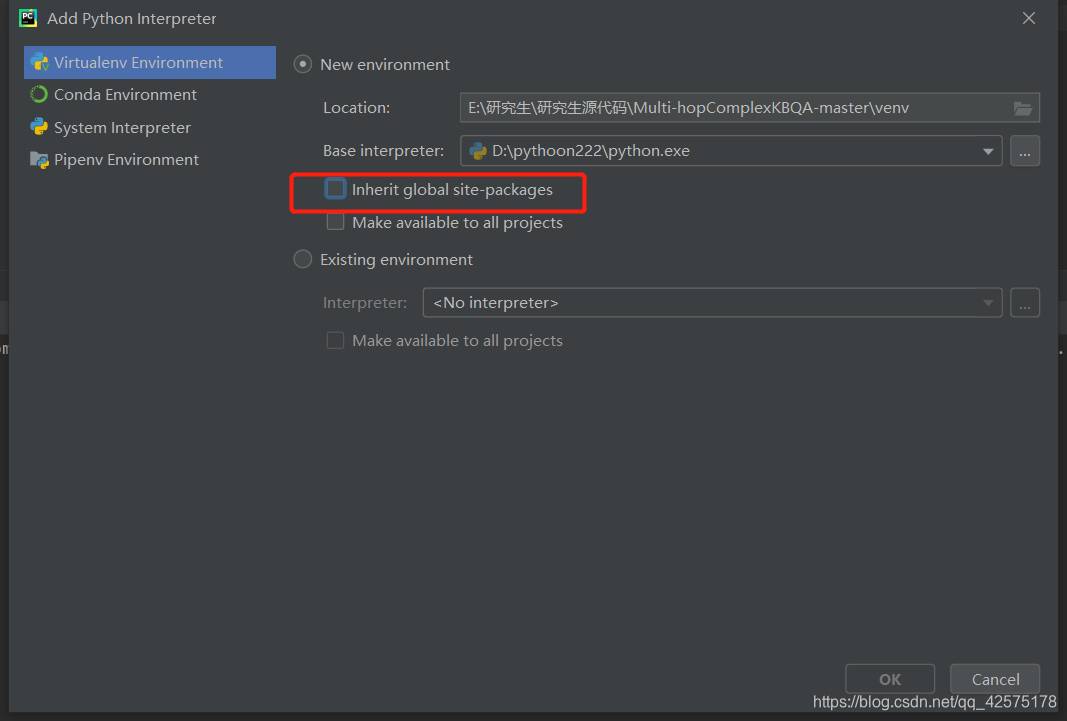Close the Add Python Interpreter dialog
The height and width of the screenshot is (721, 1067).
(1029, 18)
